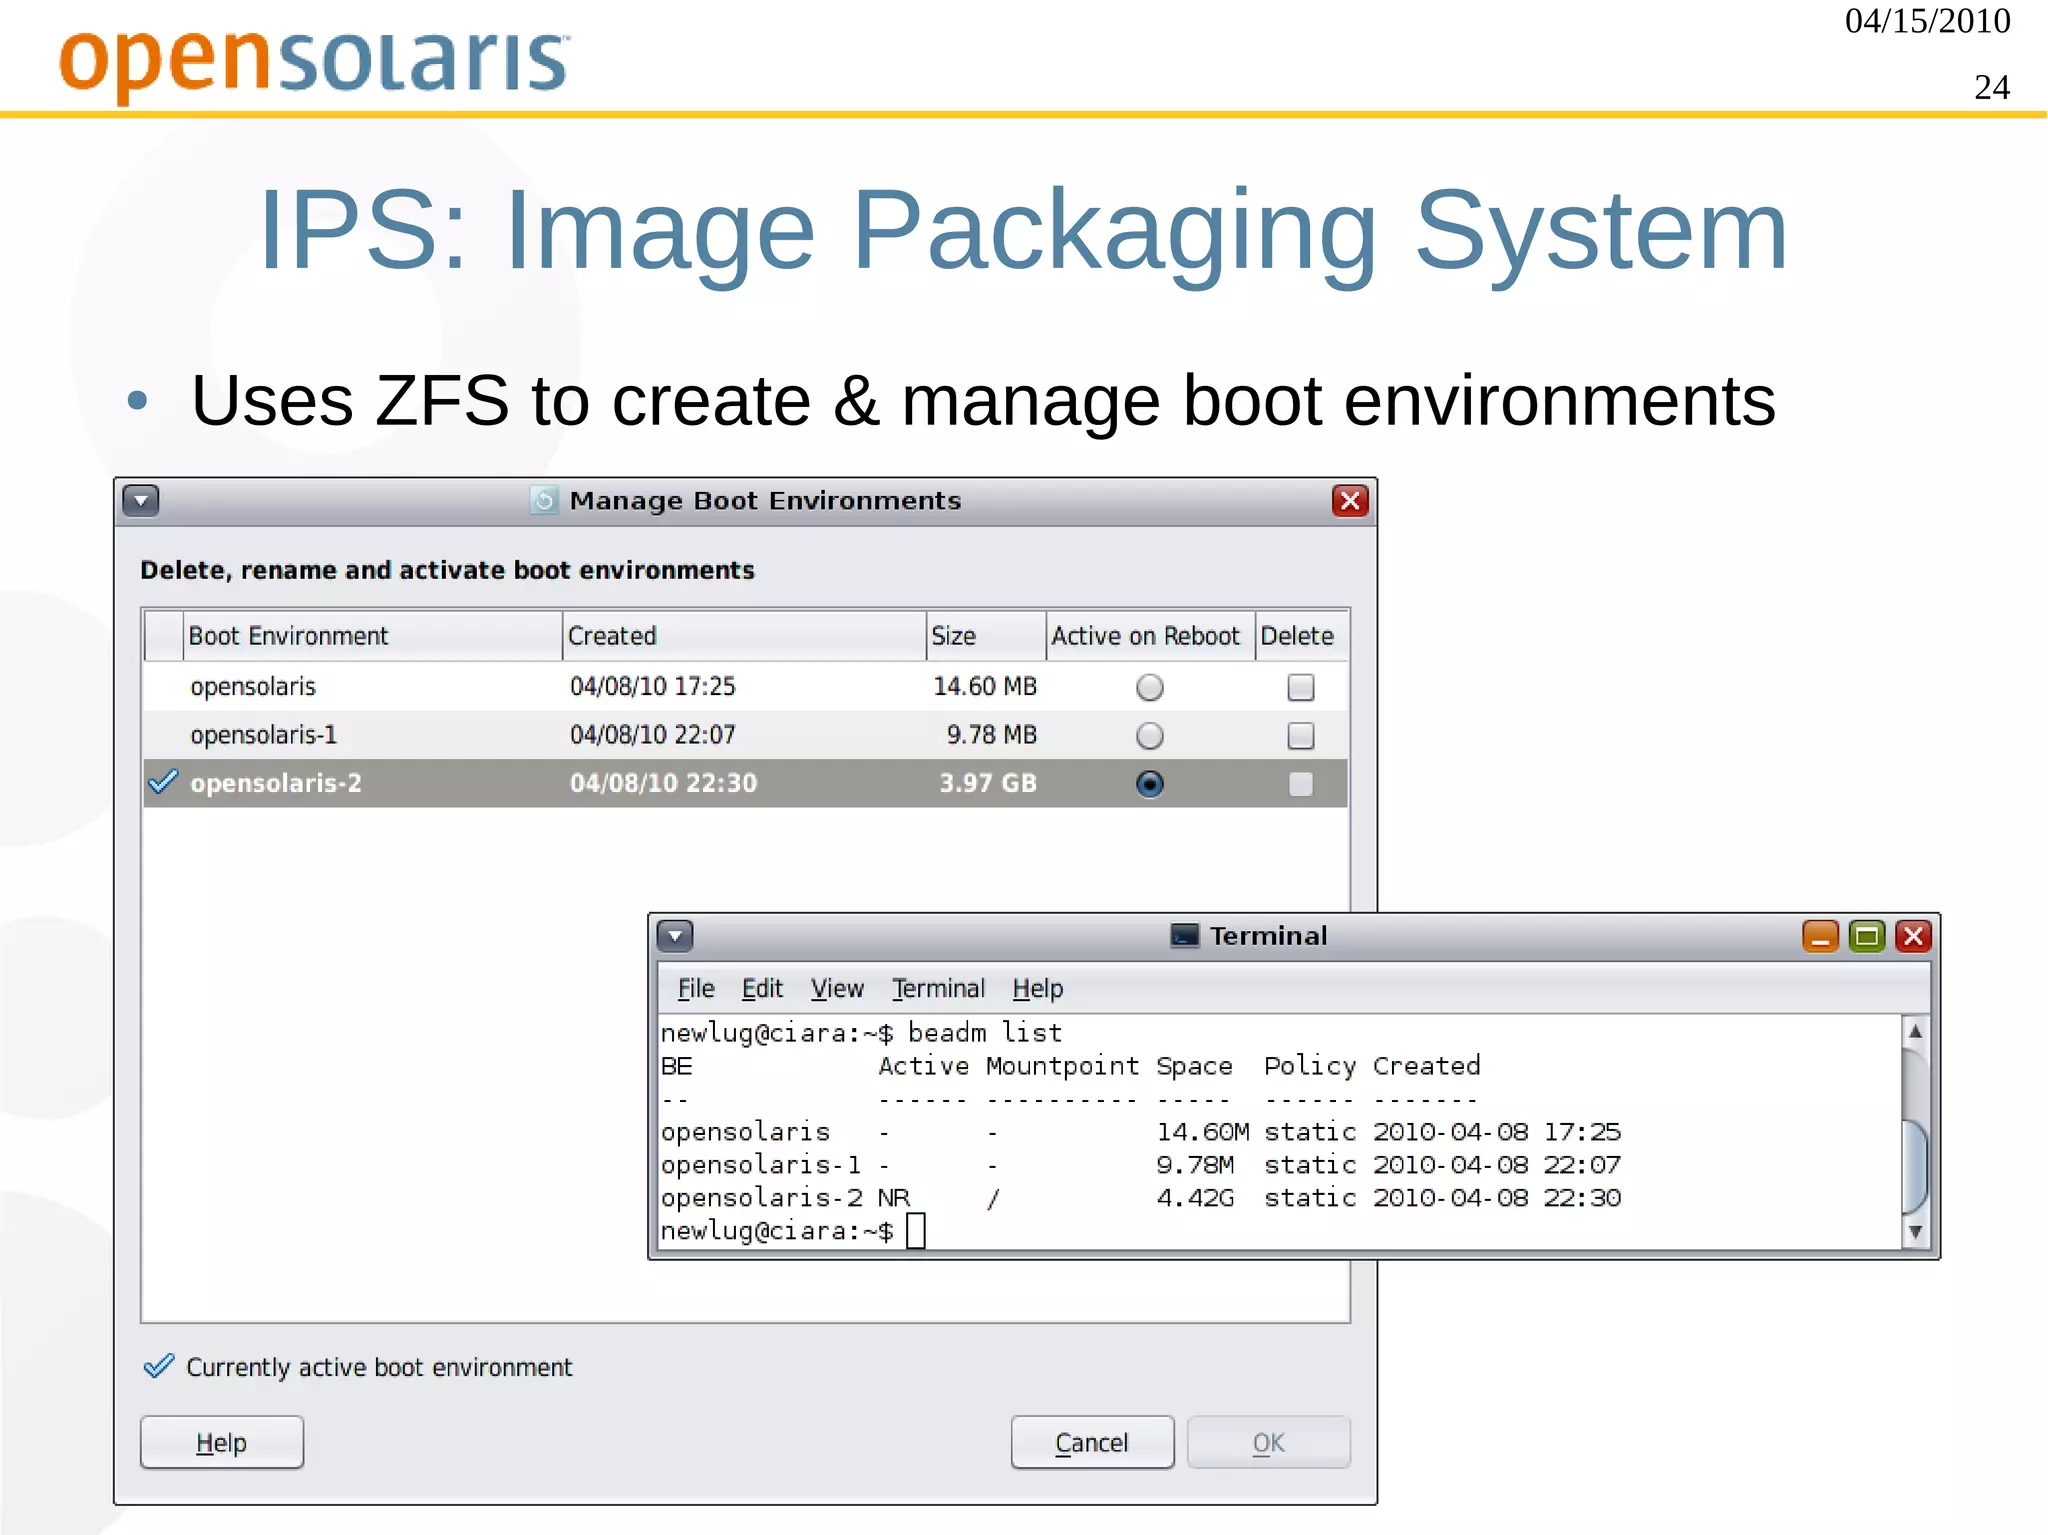The height and width of the screenshot is (1535, 2048).
Task: Check the Delete box for opensolaris
Action: pyautogui.click(x=1301, y=687)
